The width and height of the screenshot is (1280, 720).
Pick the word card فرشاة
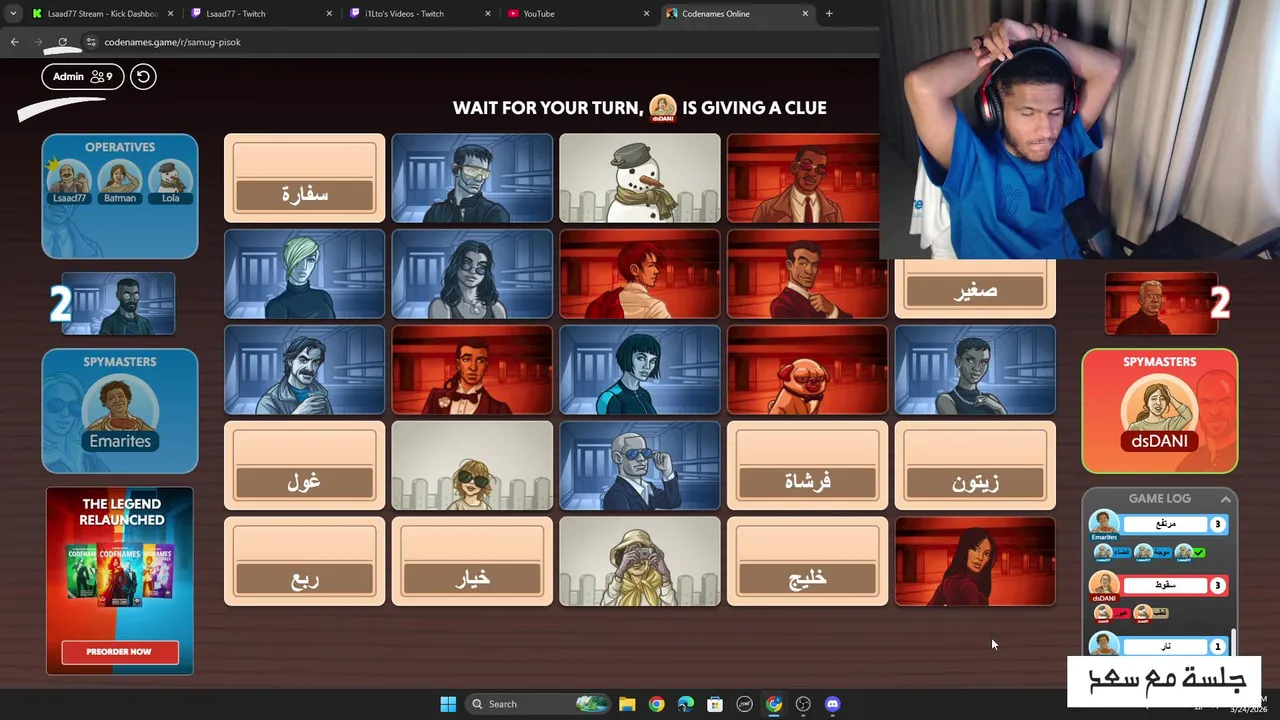(x=808, y=466)
